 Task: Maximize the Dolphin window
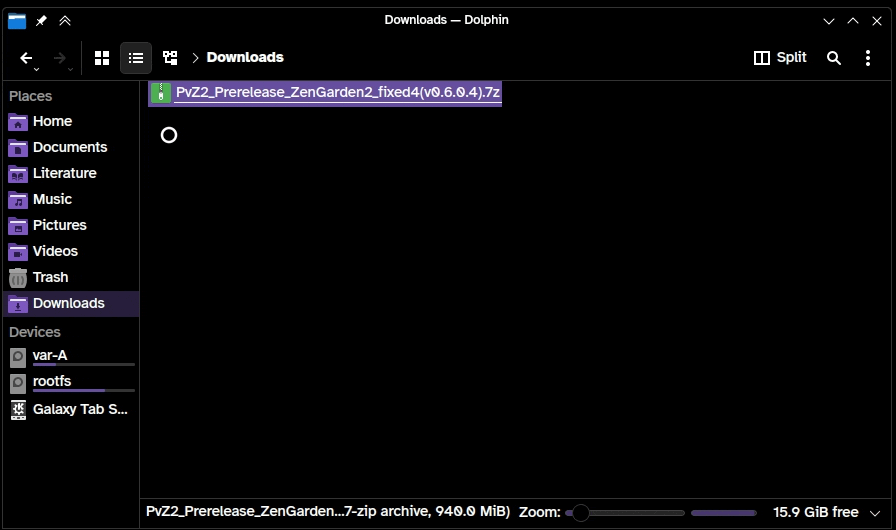tap(853, 21)
